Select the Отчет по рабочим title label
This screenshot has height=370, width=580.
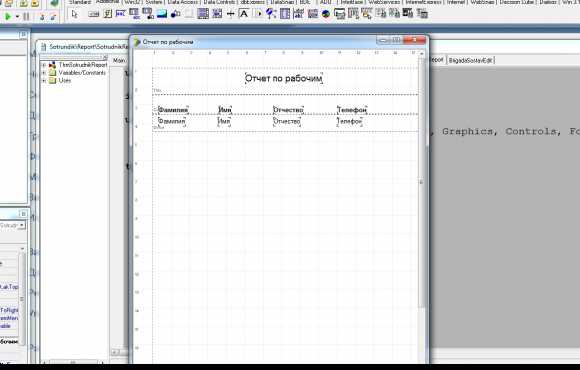click(x=284, y=78)
